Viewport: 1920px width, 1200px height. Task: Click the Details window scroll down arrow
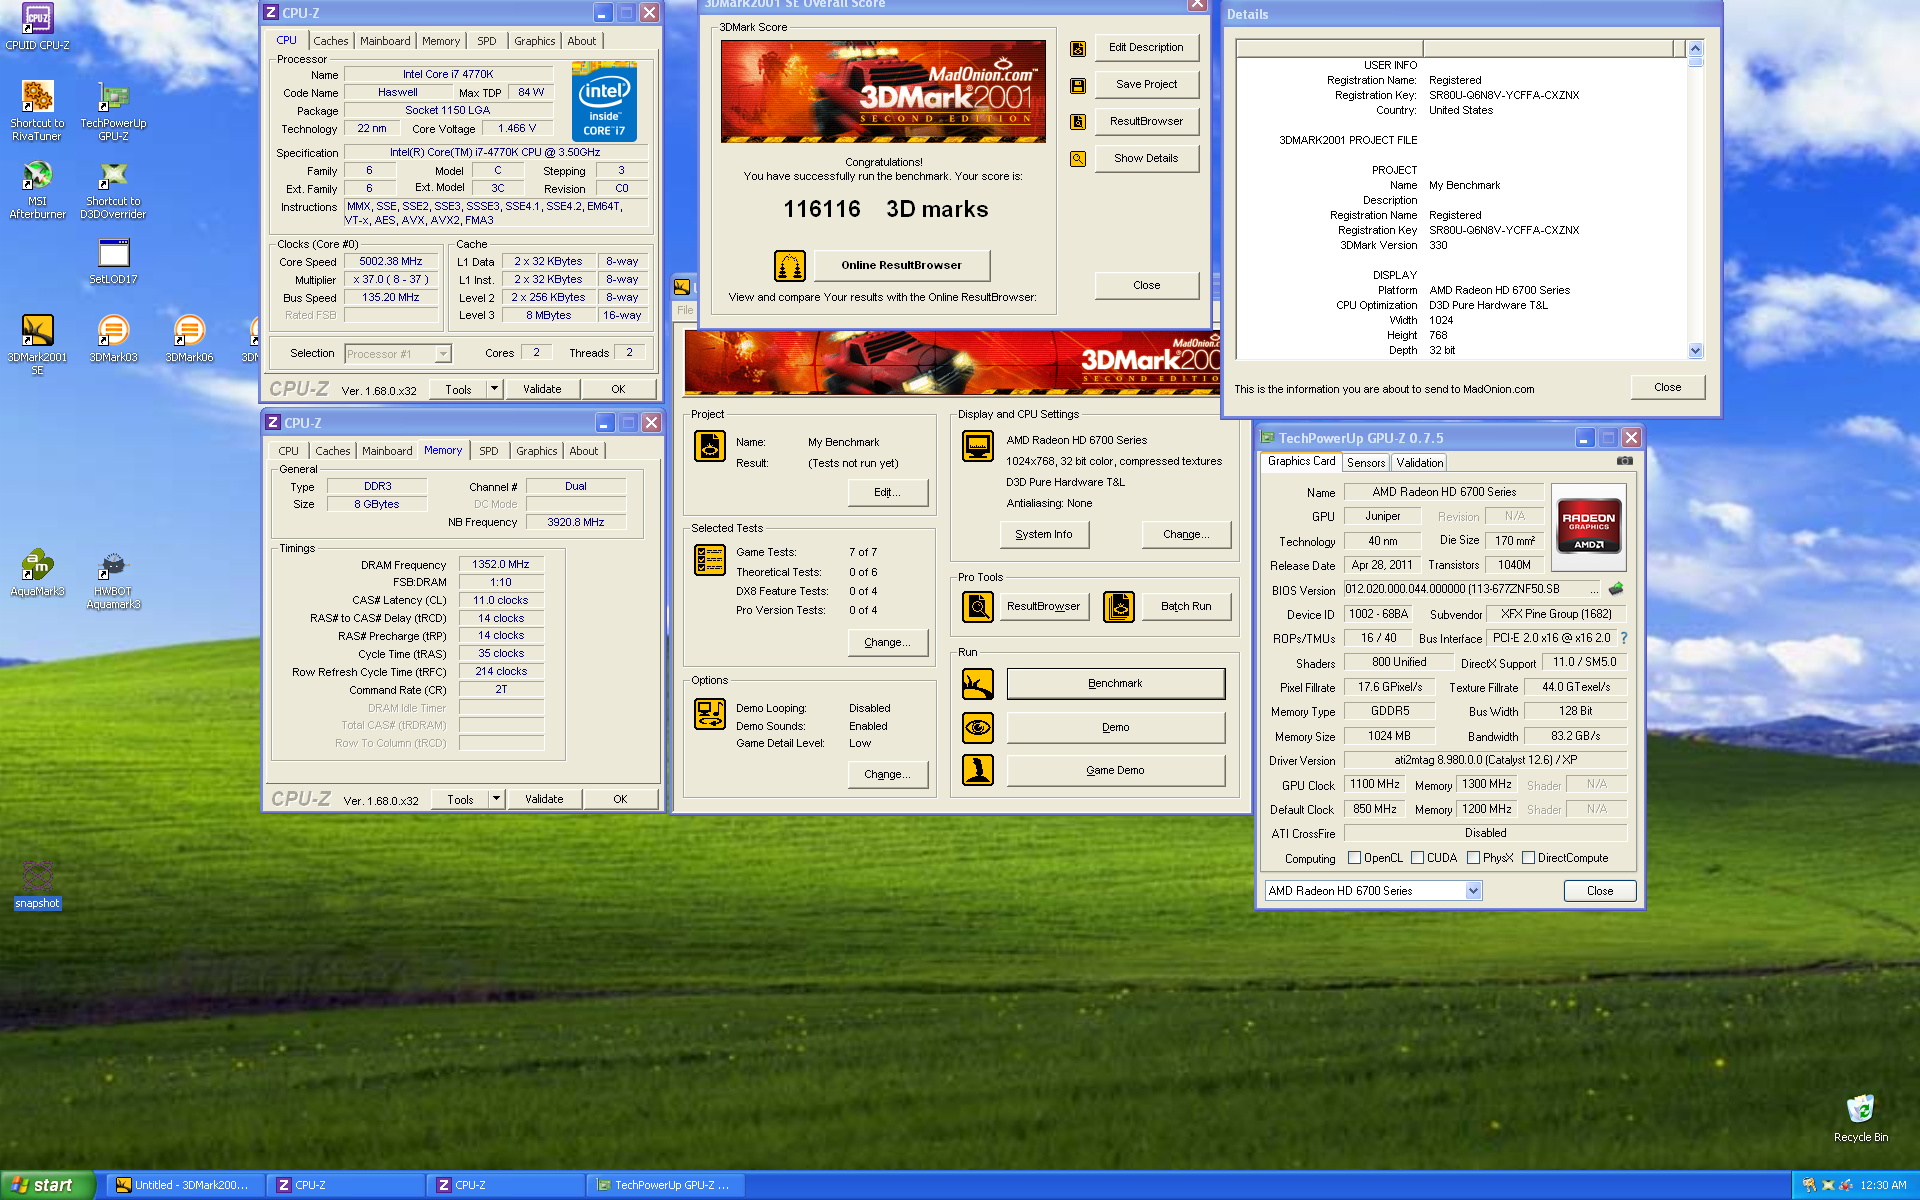1695,351
